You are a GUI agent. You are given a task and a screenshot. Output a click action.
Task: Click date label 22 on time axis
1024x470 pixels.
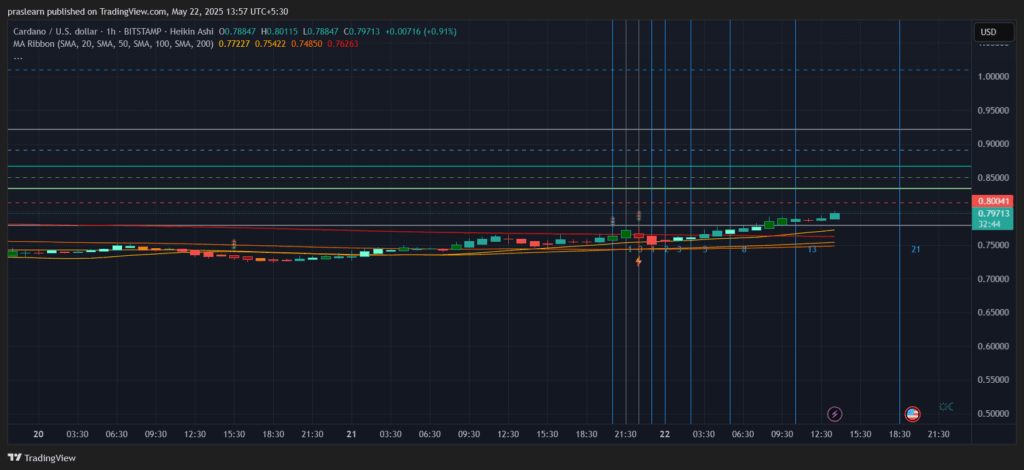[x=665, y=434]
